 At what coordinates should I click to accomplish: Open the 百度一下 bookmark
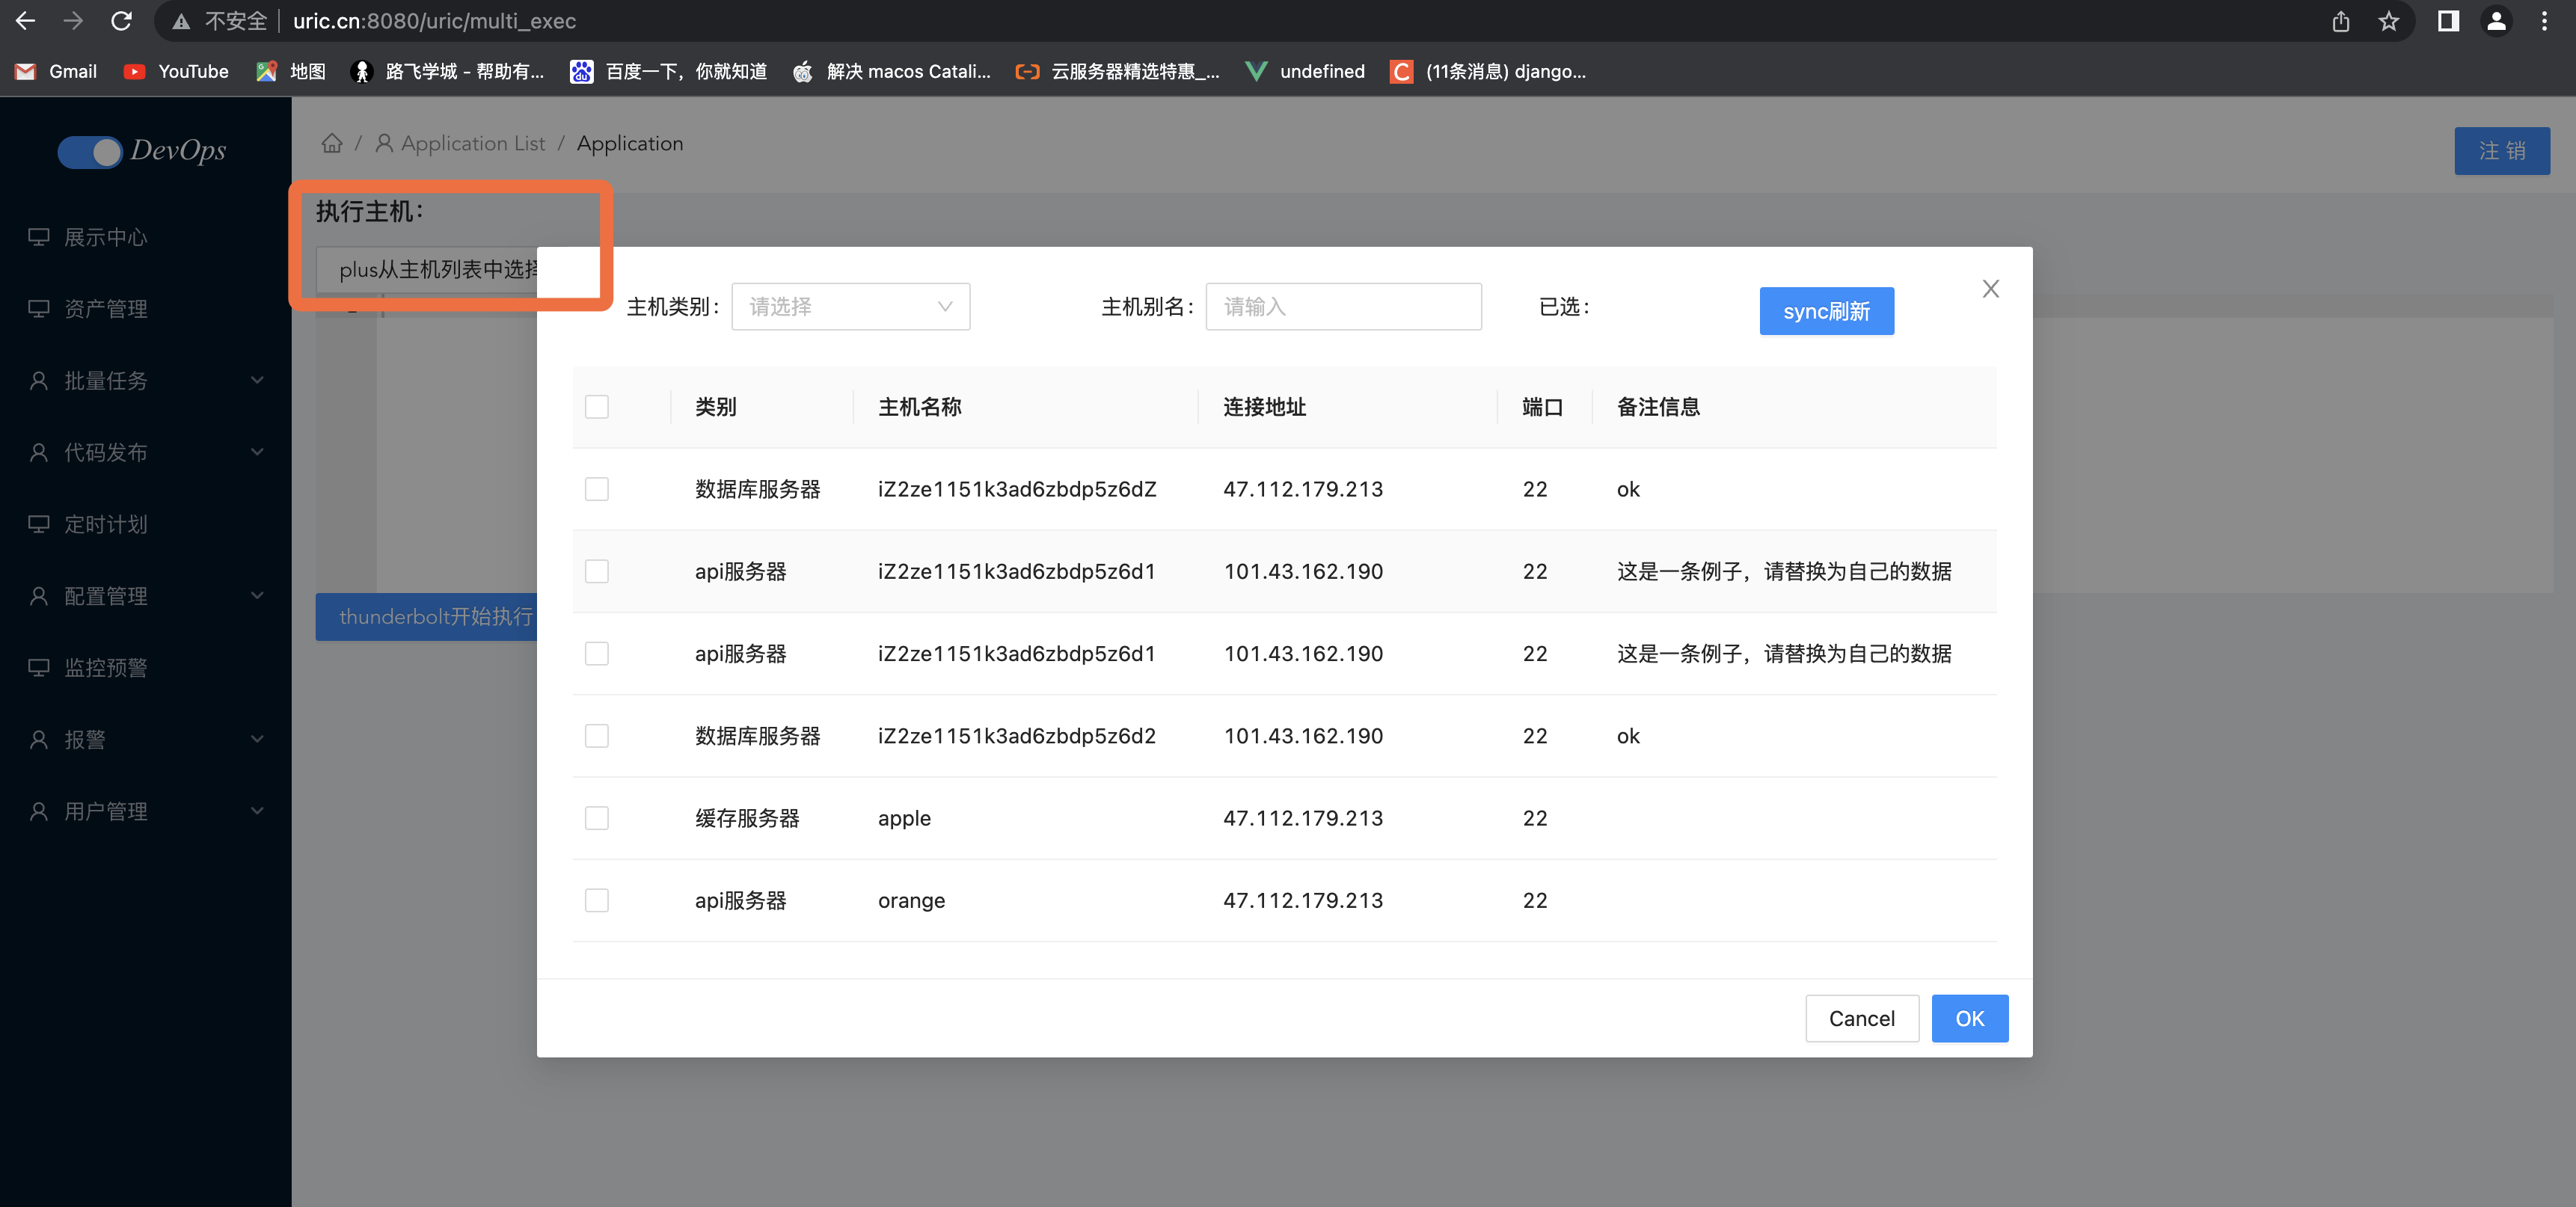[668, 71]
